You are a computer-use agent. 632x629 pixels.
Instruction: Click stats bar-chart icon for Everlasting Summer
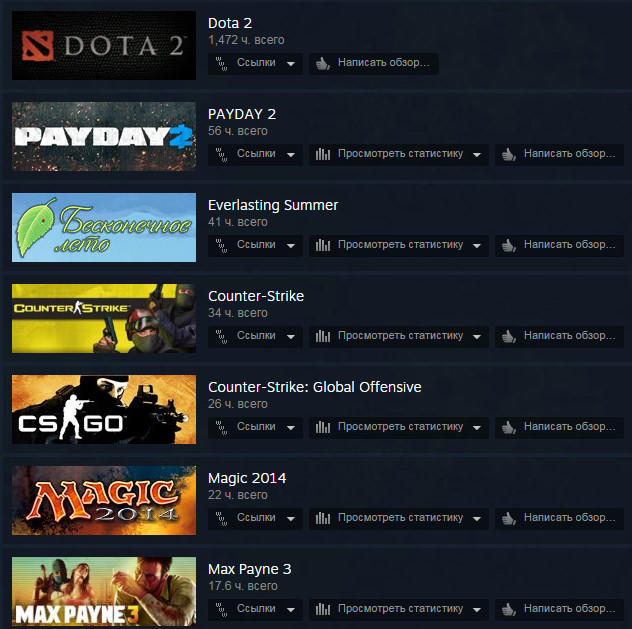coord(322,245)
